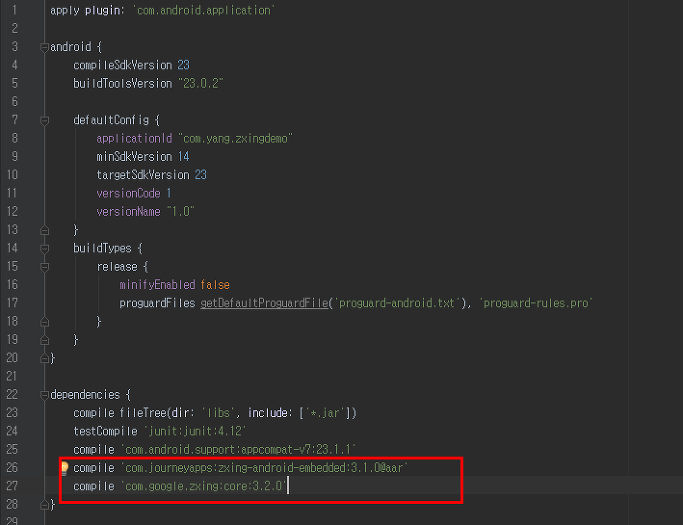Click proguardFiles keyword on line 17
This screenshot has width=683, height=525.
157,303
